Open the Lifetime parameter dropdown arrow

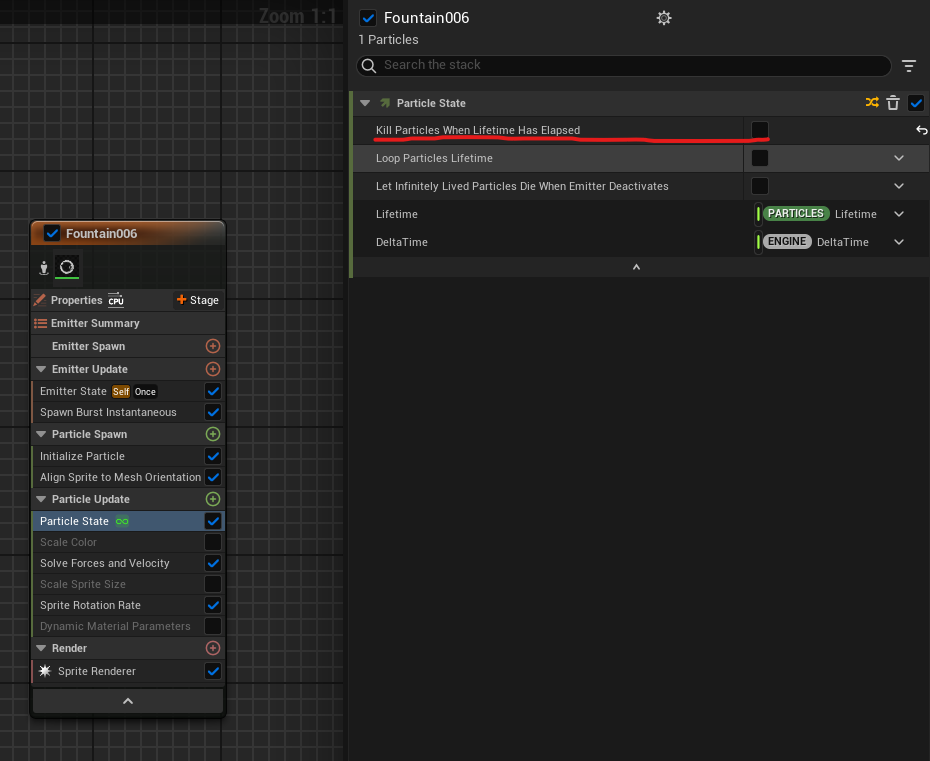tap(898, 214)
